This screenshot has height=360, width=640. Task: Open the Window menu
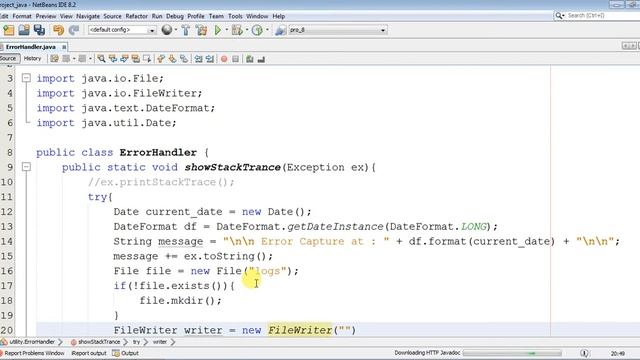coord(257,16)
